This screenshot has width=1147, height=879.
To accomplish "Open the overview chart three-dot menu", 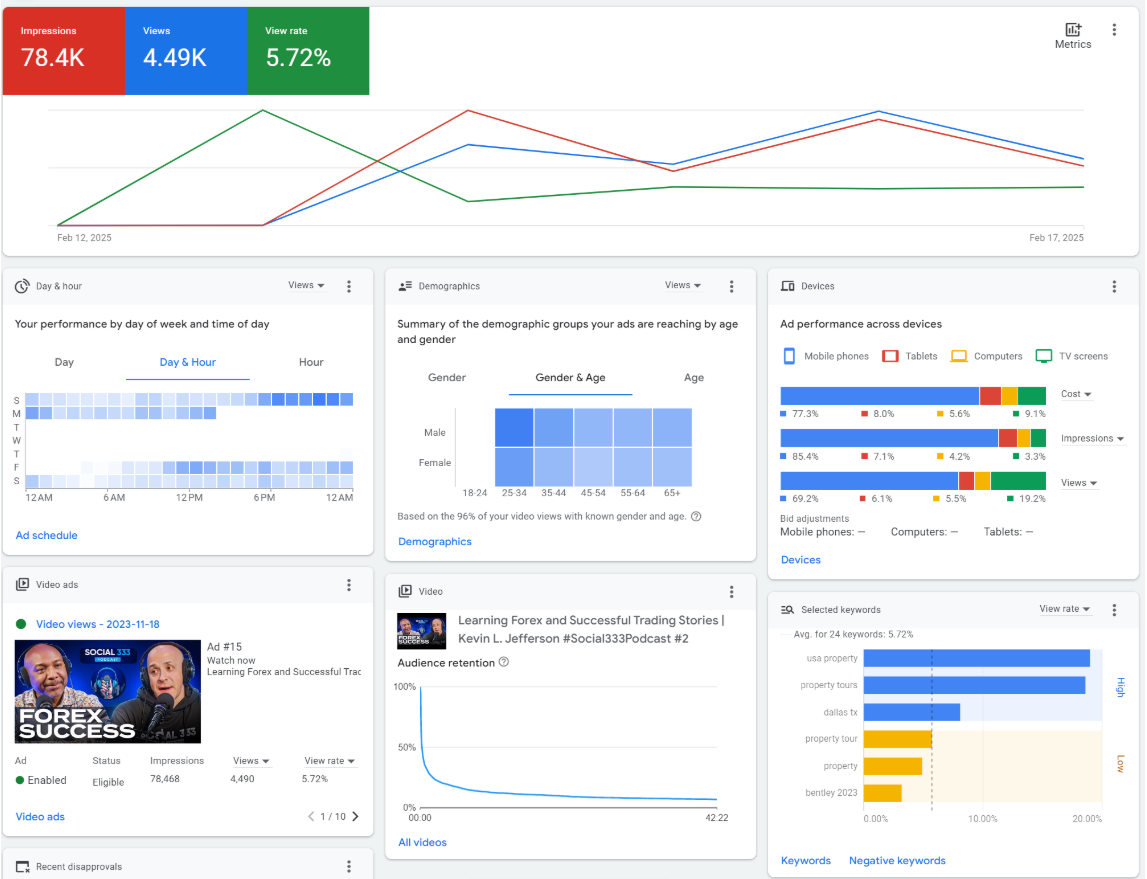I will pyautogui.click(x=1114, y=31).
